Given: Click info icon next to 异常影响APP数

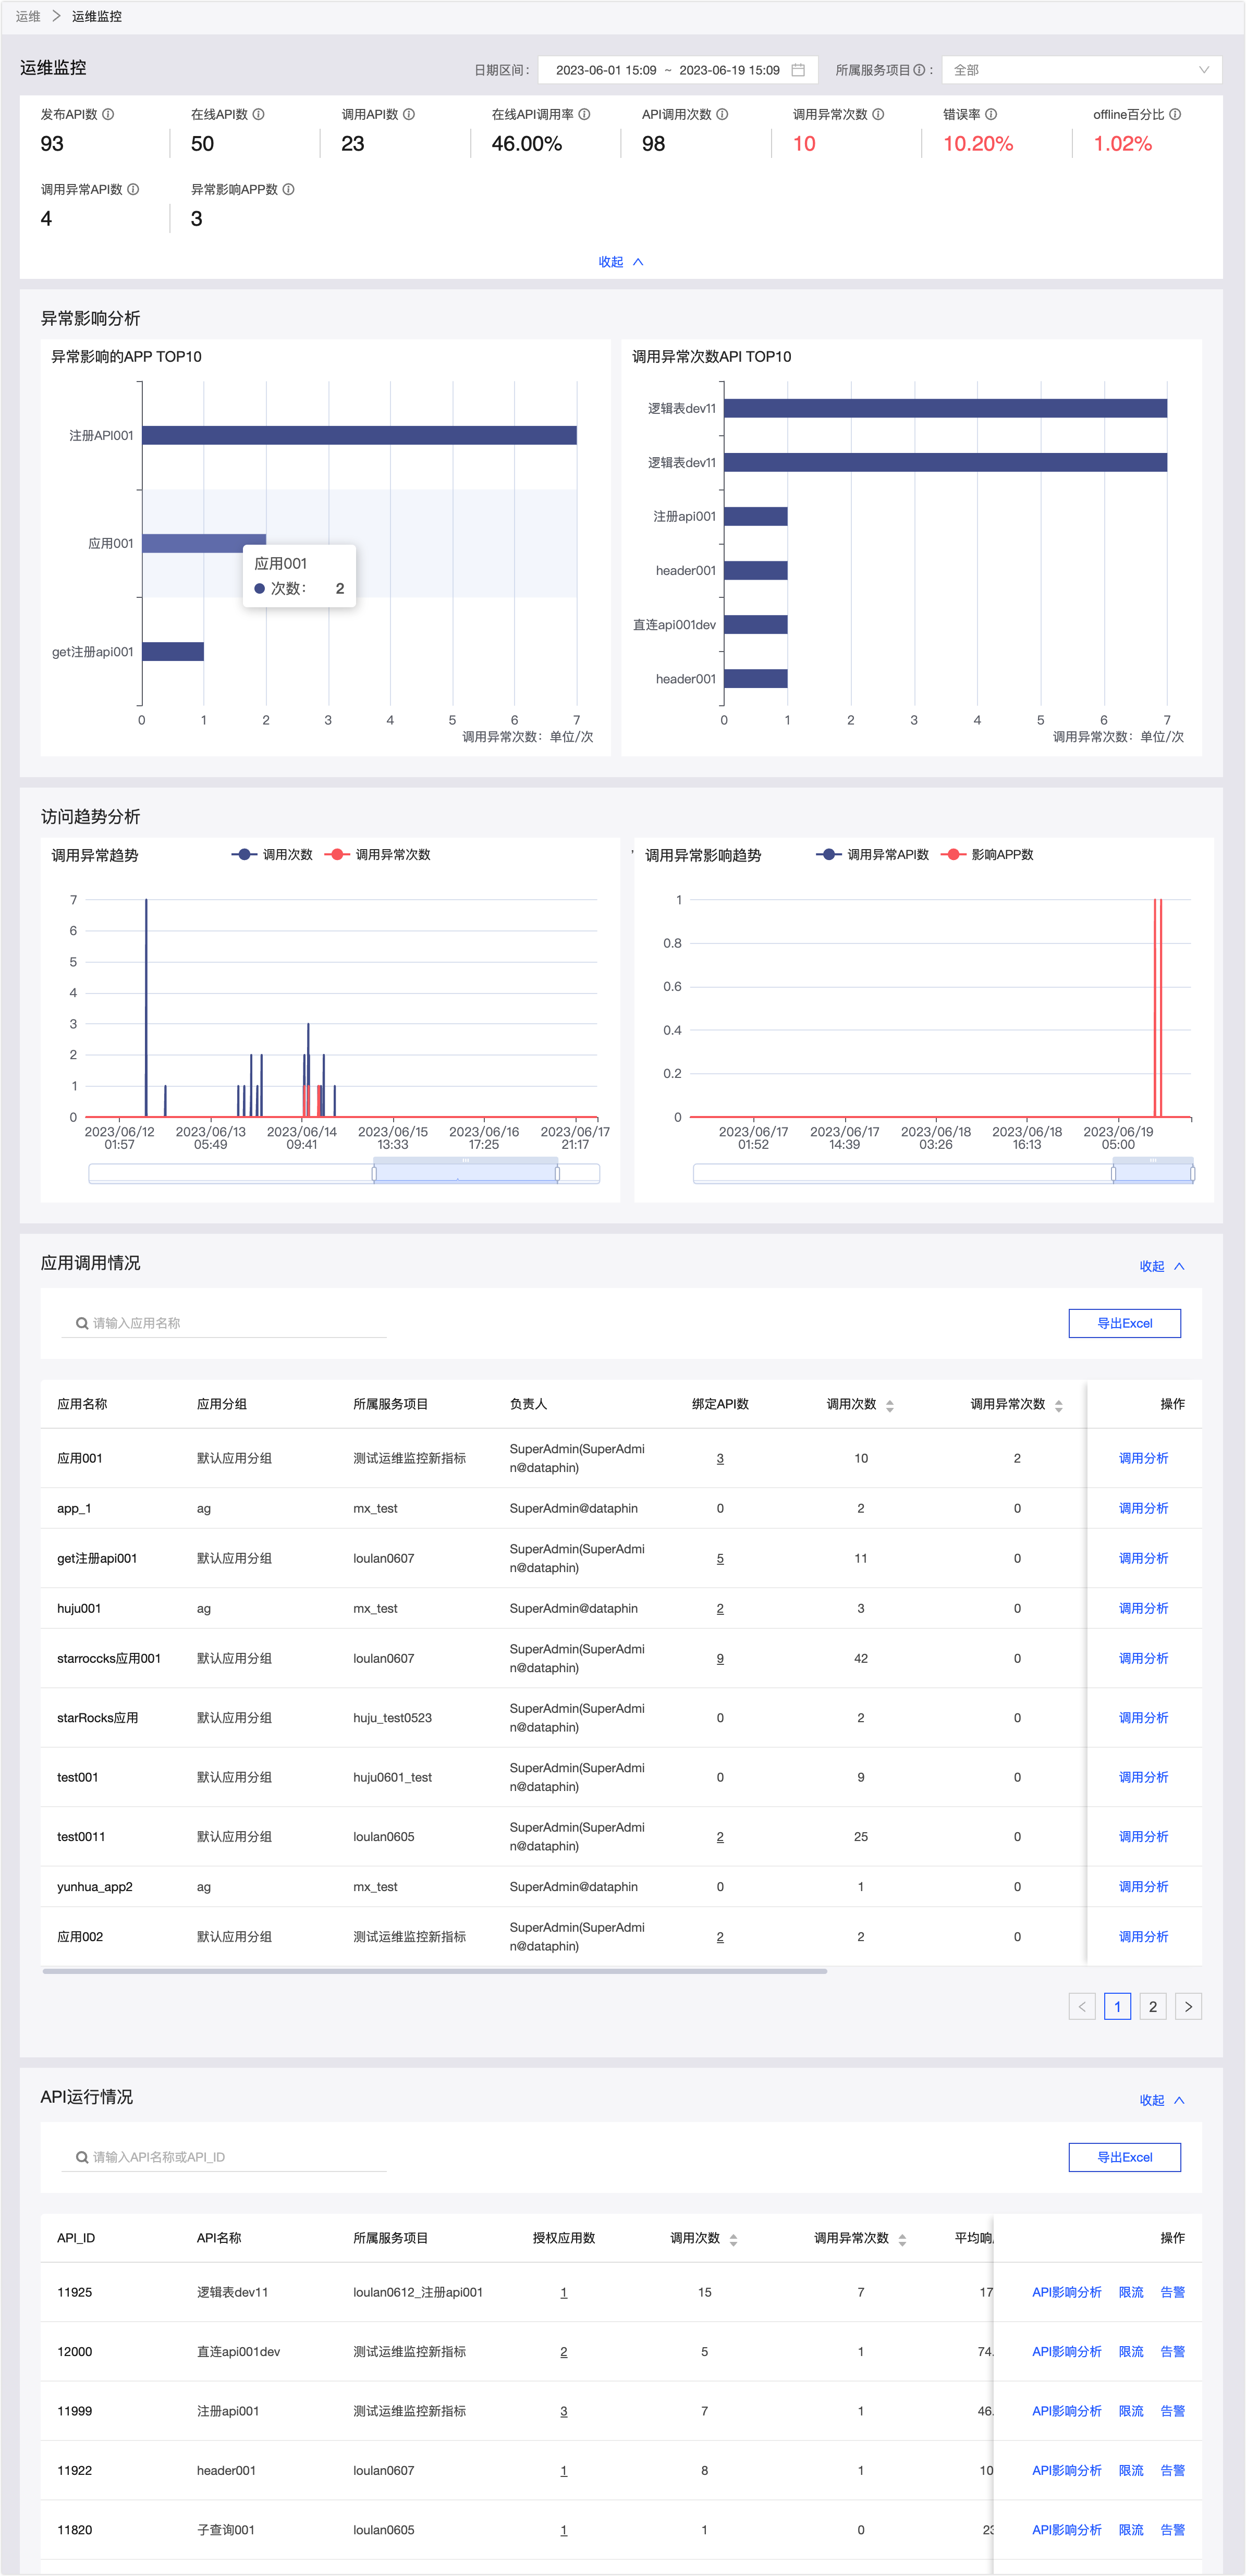Looking at the screenshot, I should (x=288, y=189).
